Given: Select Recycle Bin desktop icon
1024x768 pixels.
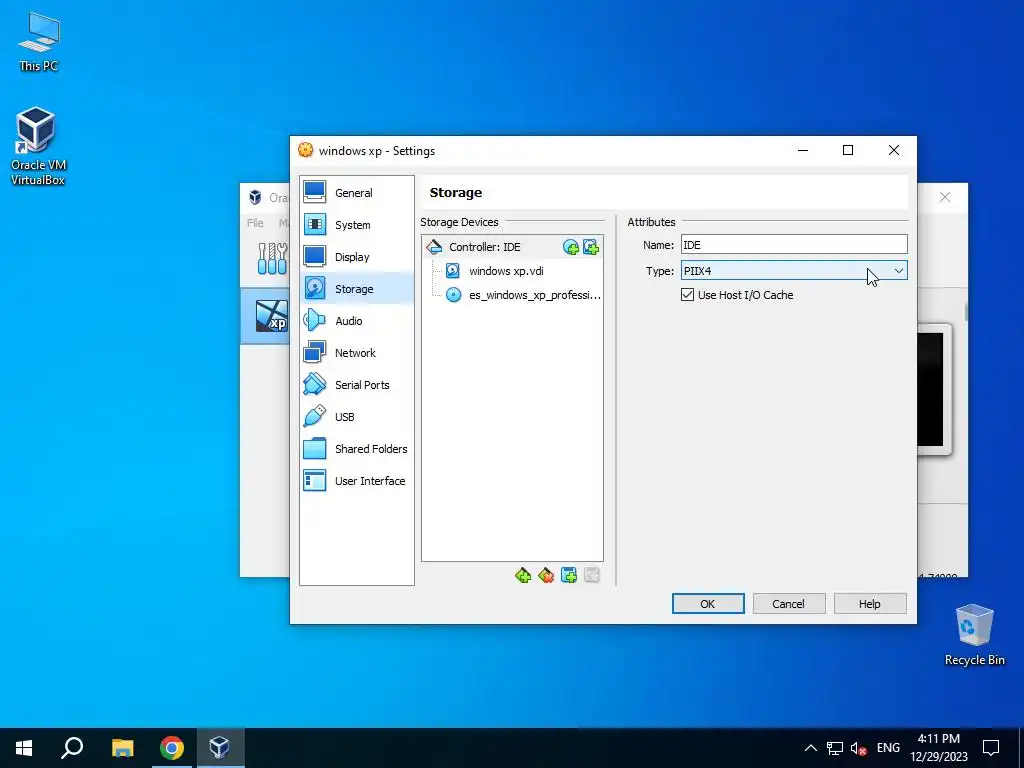Looking at the screenshot, I should click(x=974, y=634).
